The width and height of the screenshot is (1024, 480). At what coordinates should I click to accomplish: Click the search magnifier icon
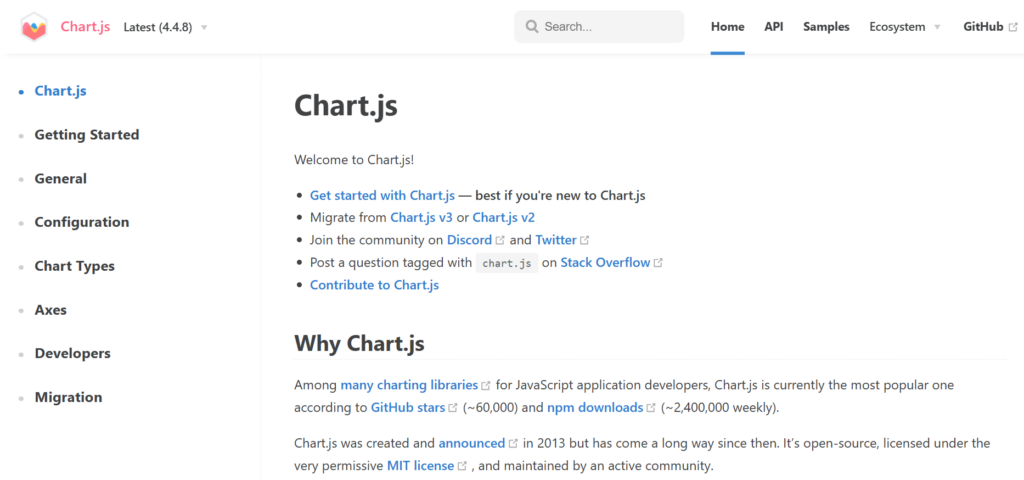pyautogui.click(x=532, y=27)
